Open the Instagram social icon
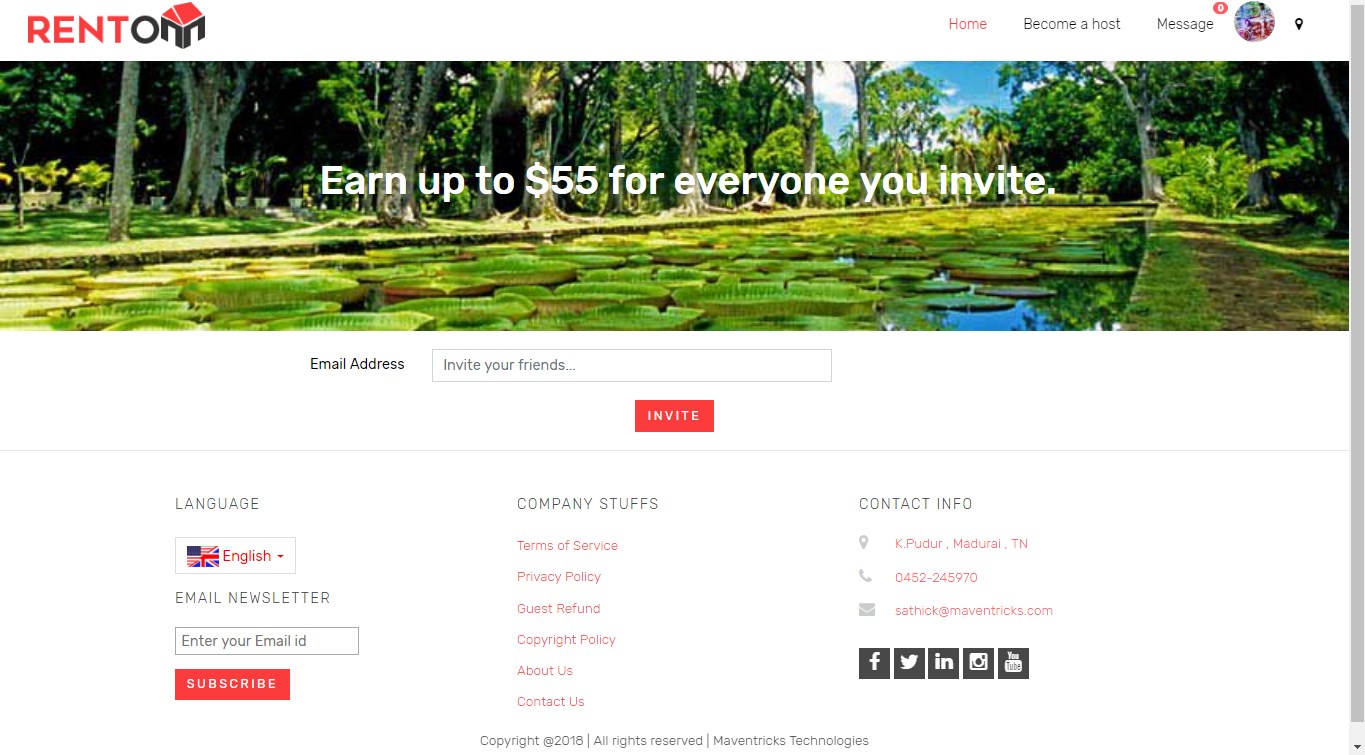 pos(978,663)
